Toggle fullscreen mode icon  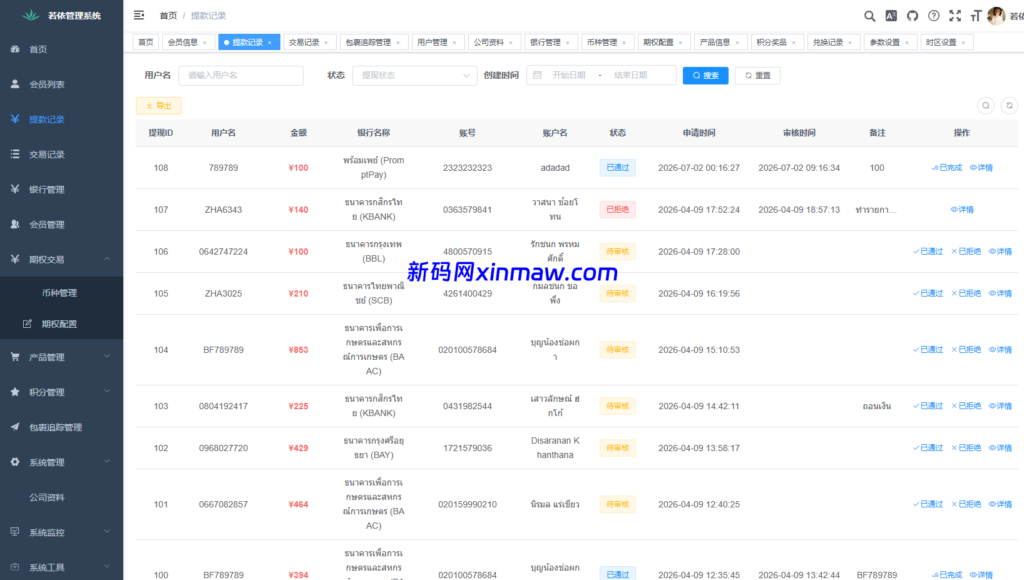955,16
